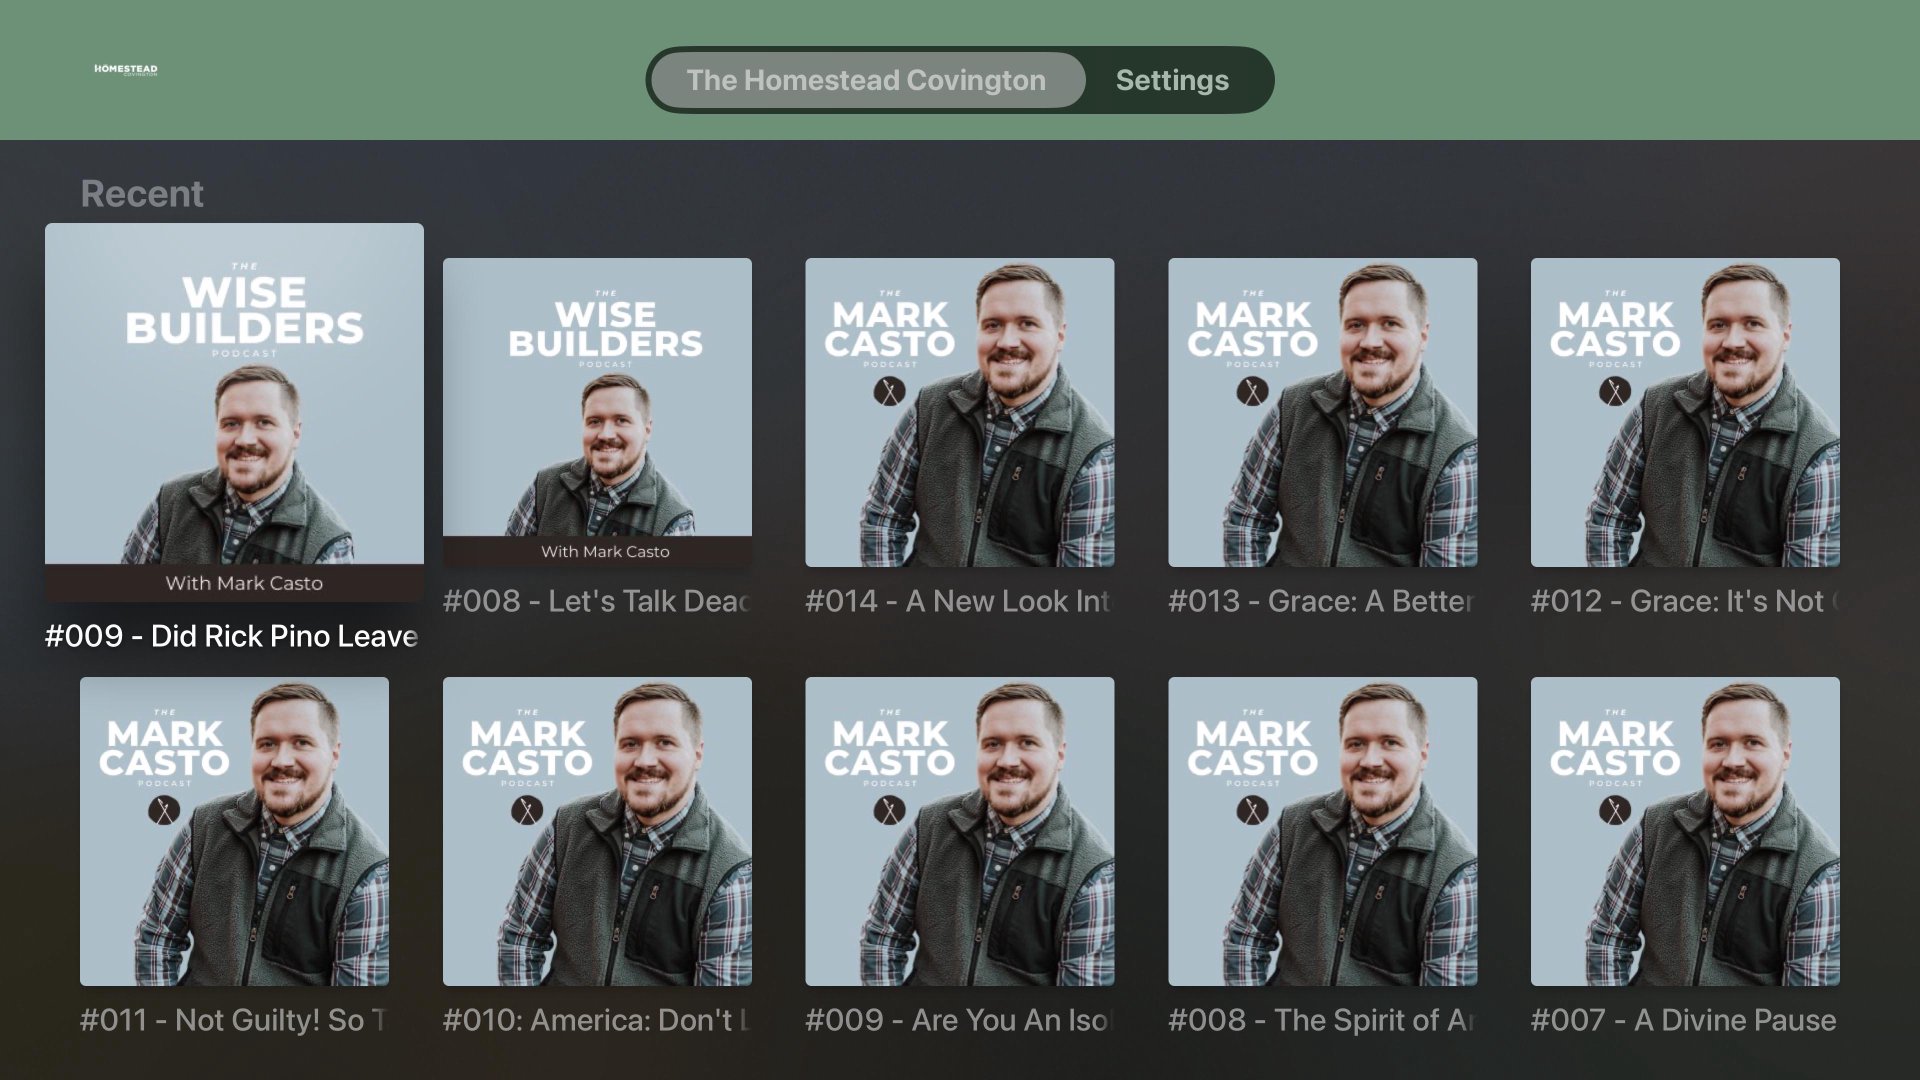Choose #009 Are You An Iso episode artwork

point(959,831)
